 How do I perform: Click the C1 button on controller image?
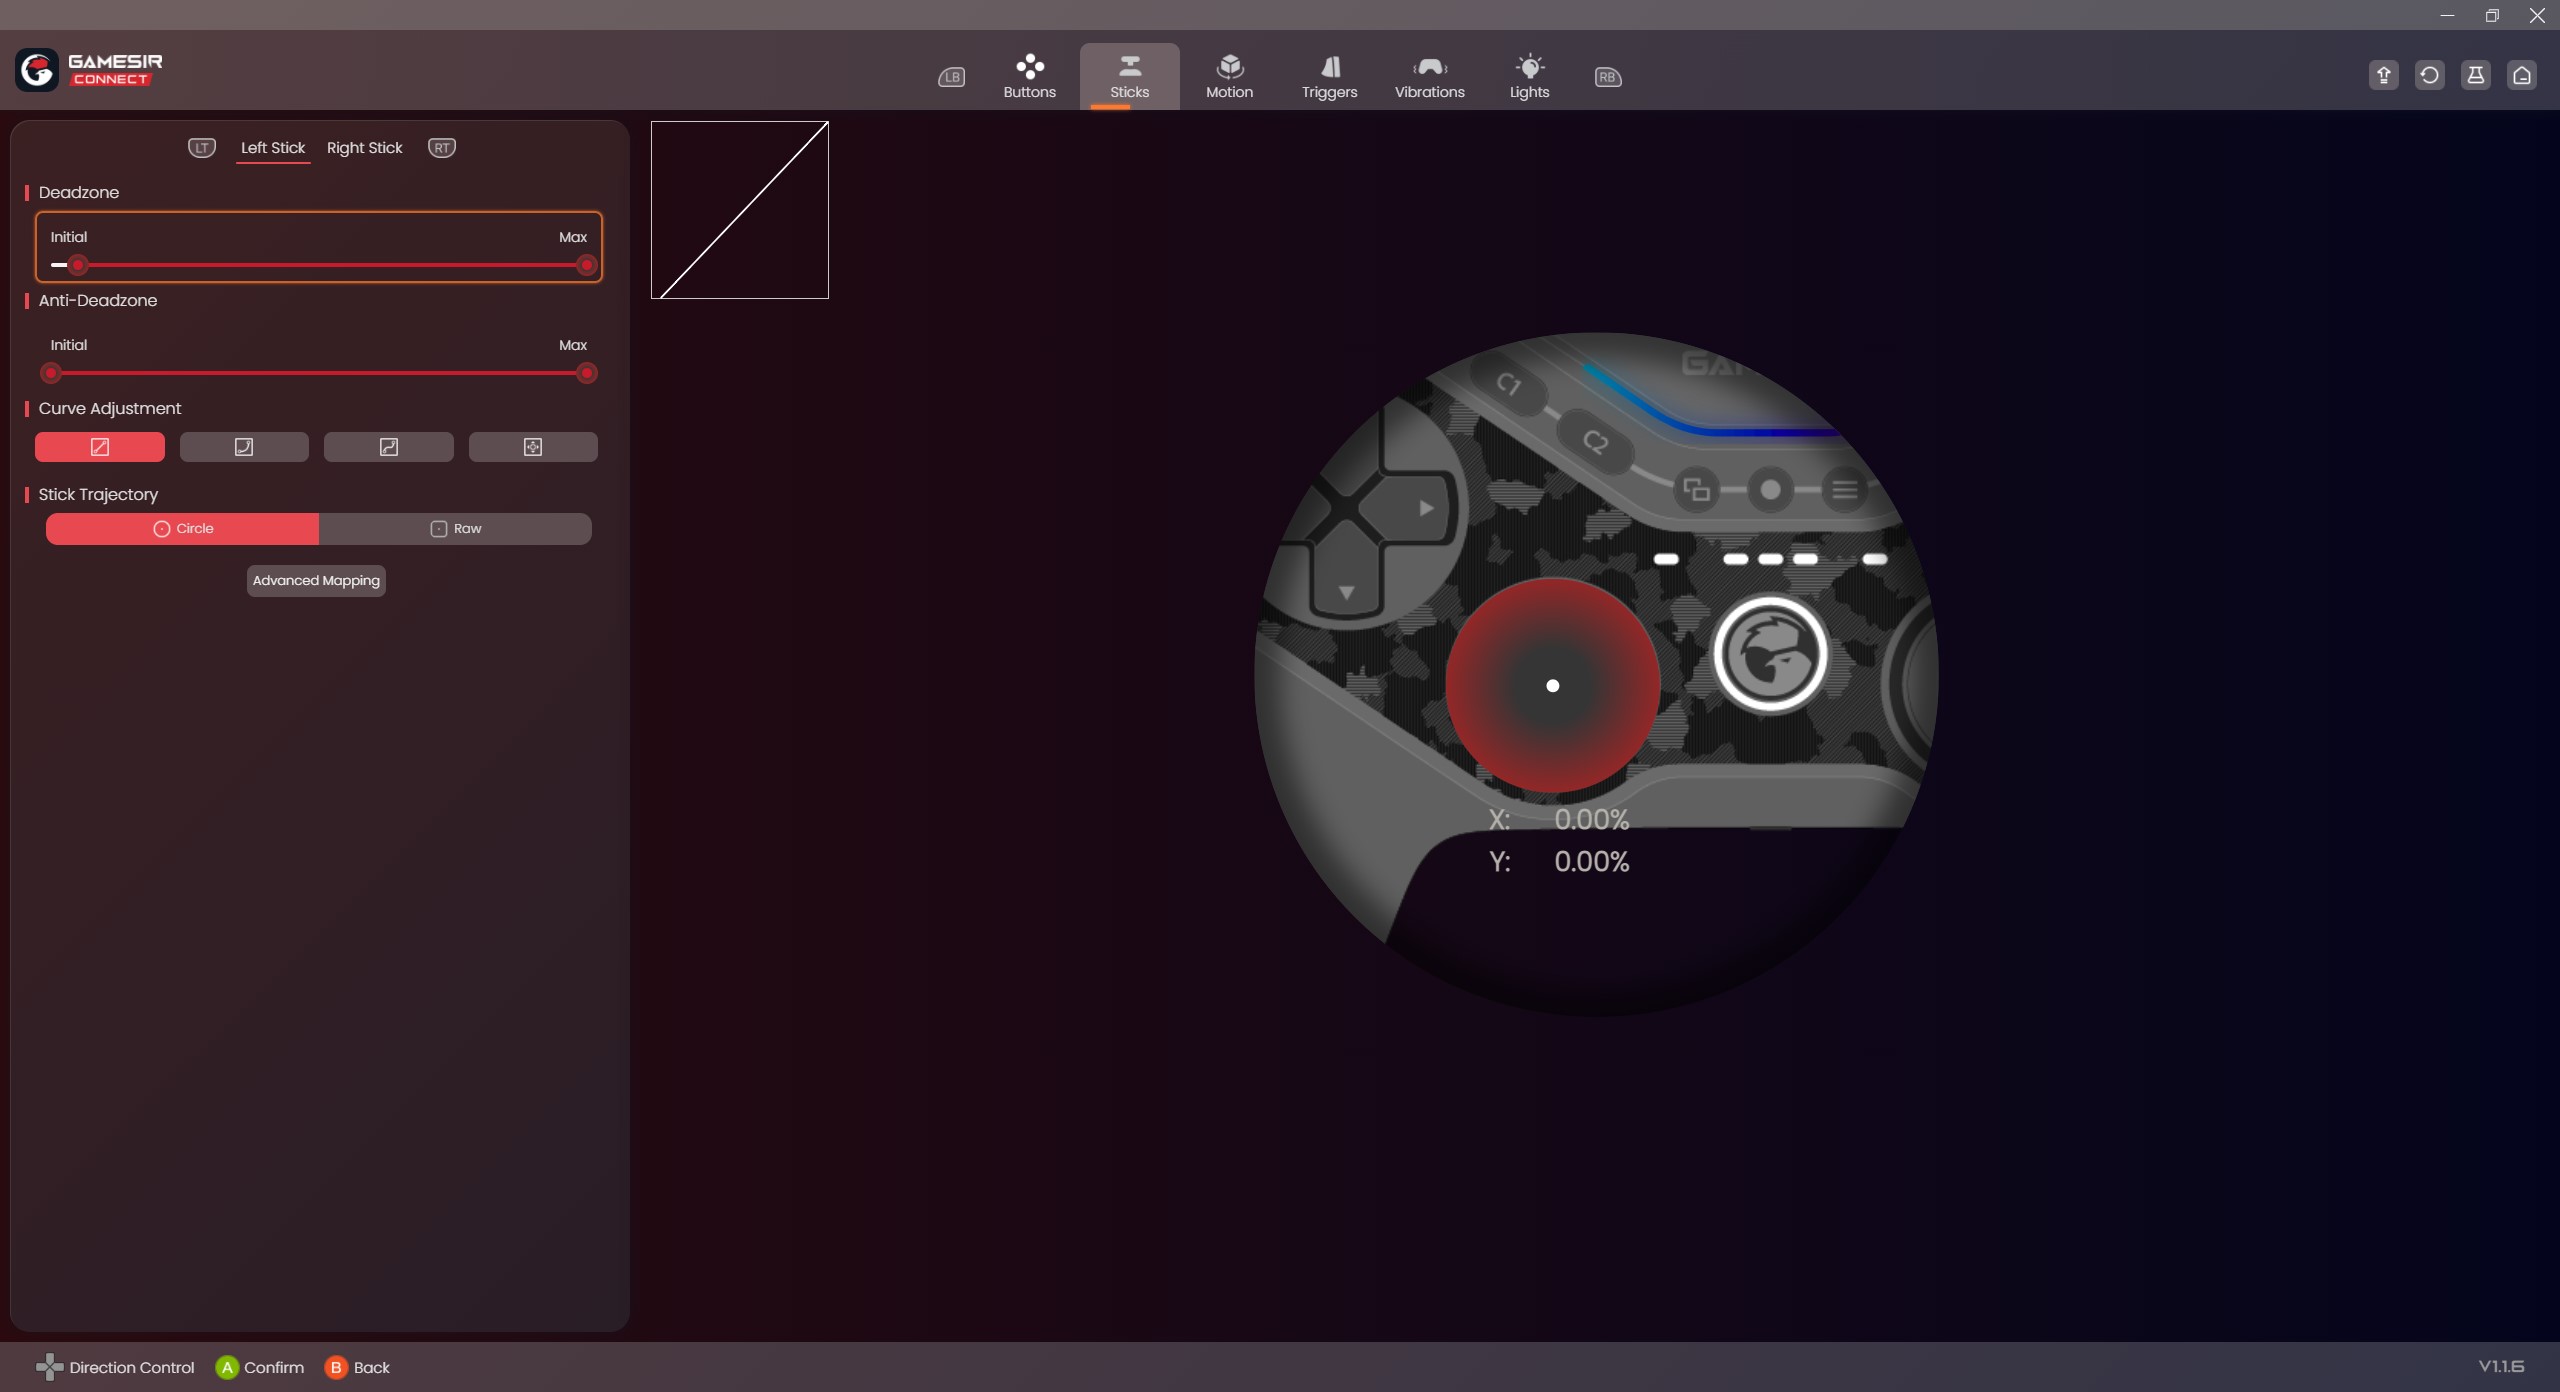coord(1509,384)
